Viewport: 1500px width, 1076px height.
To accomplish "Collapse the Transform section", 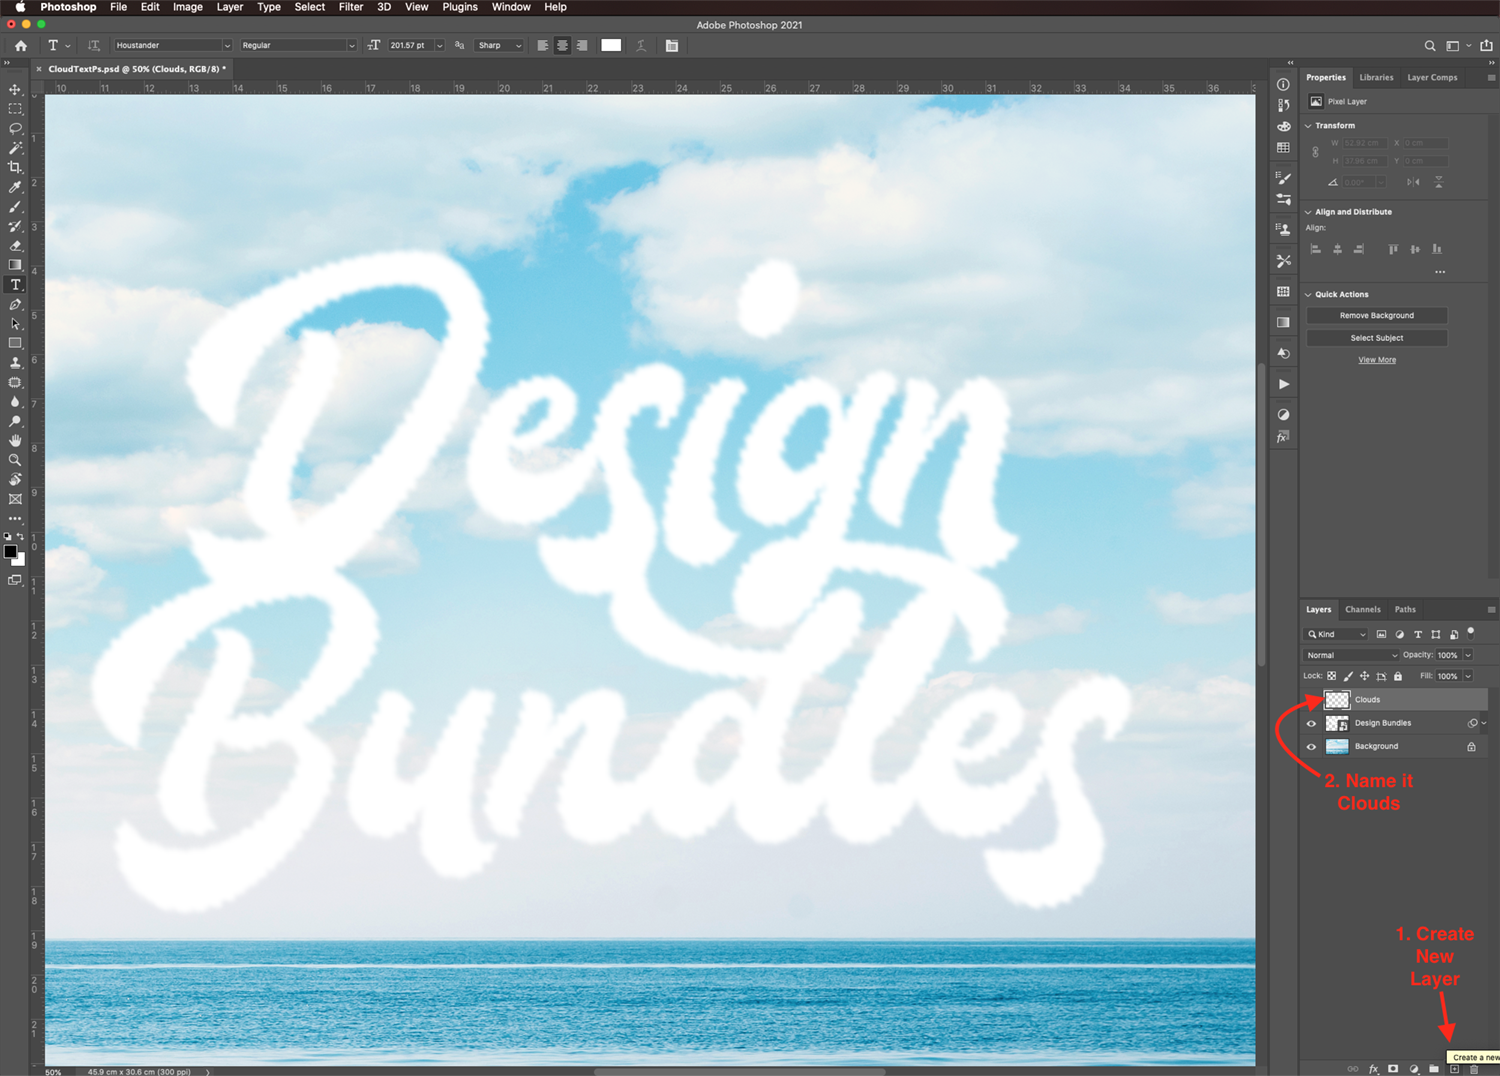I will (1308, 126).
